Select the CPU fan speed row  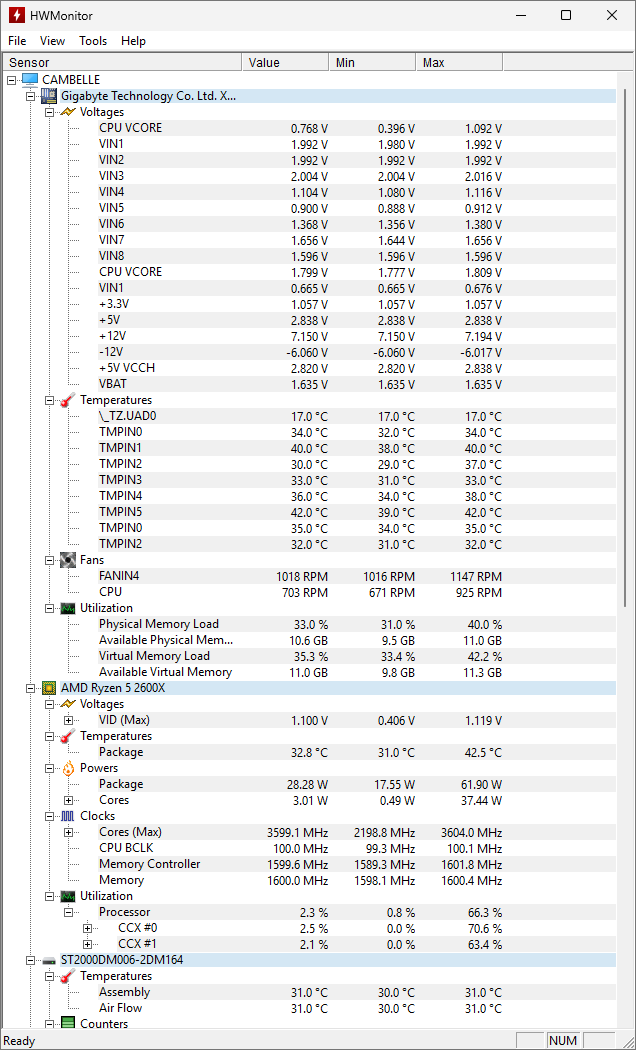(357, 593)
